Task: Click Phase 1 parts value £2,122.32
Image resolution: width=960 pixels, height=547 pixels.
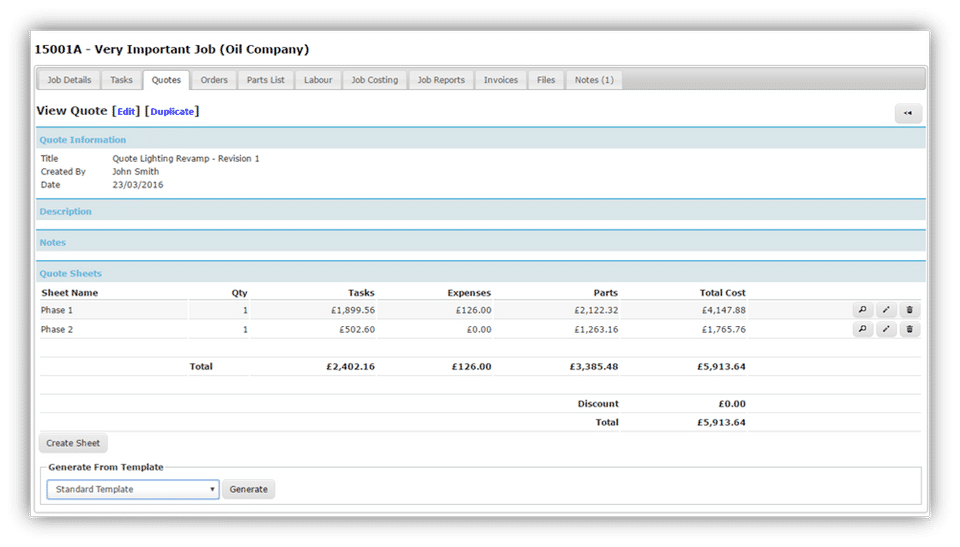Action: point(596,310)
